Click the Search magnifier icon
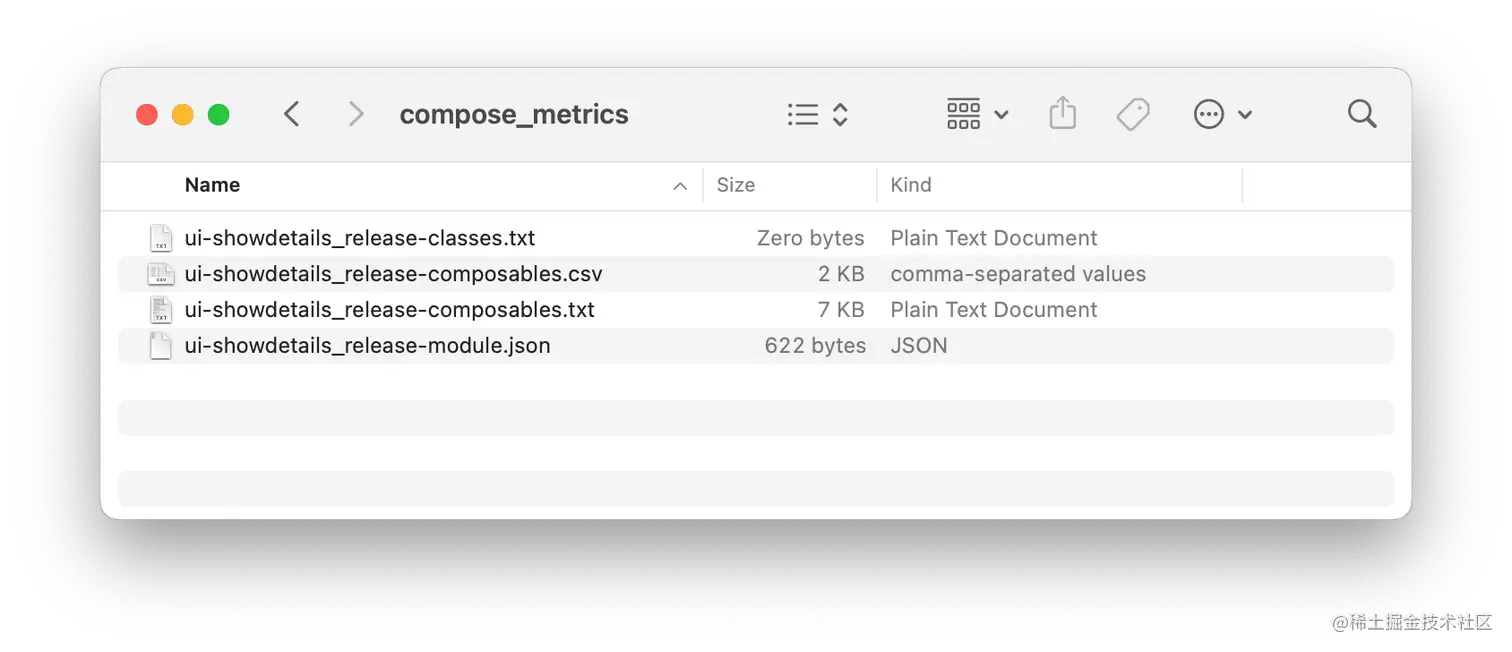 pyautogui.click(x=1361, y=113)
